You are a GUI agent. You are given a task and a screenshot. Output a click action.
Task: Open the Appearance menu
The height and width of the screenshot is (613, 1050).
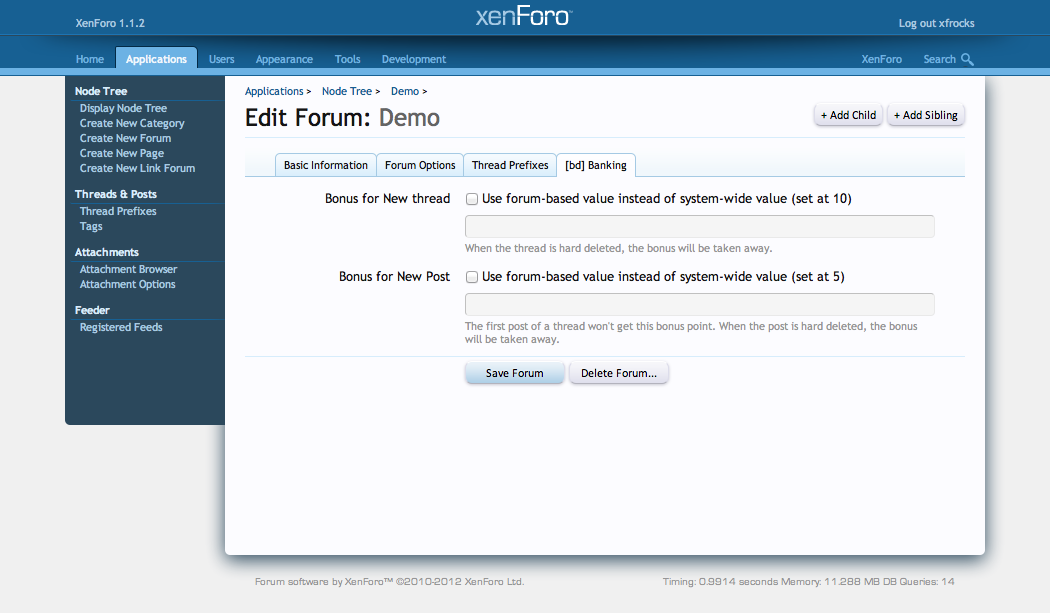click(284, 59)
